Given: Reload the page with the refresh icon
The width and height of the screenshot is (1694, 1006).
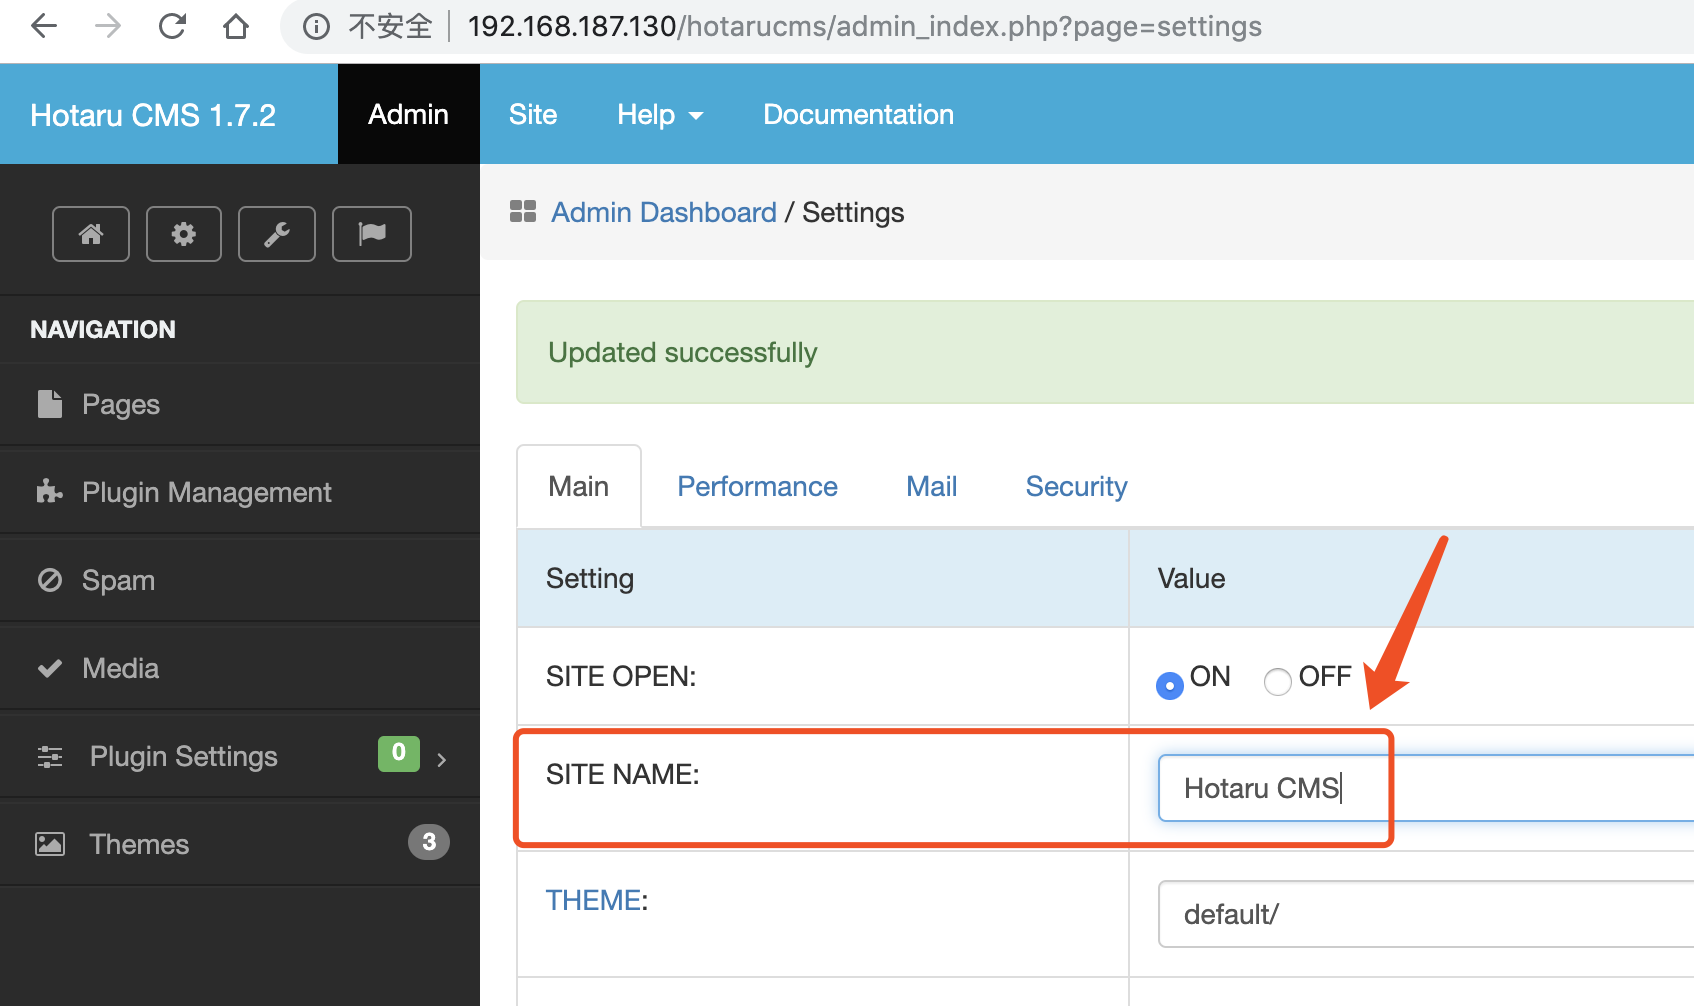Looking at the screenshot, I should click(172, 26).
